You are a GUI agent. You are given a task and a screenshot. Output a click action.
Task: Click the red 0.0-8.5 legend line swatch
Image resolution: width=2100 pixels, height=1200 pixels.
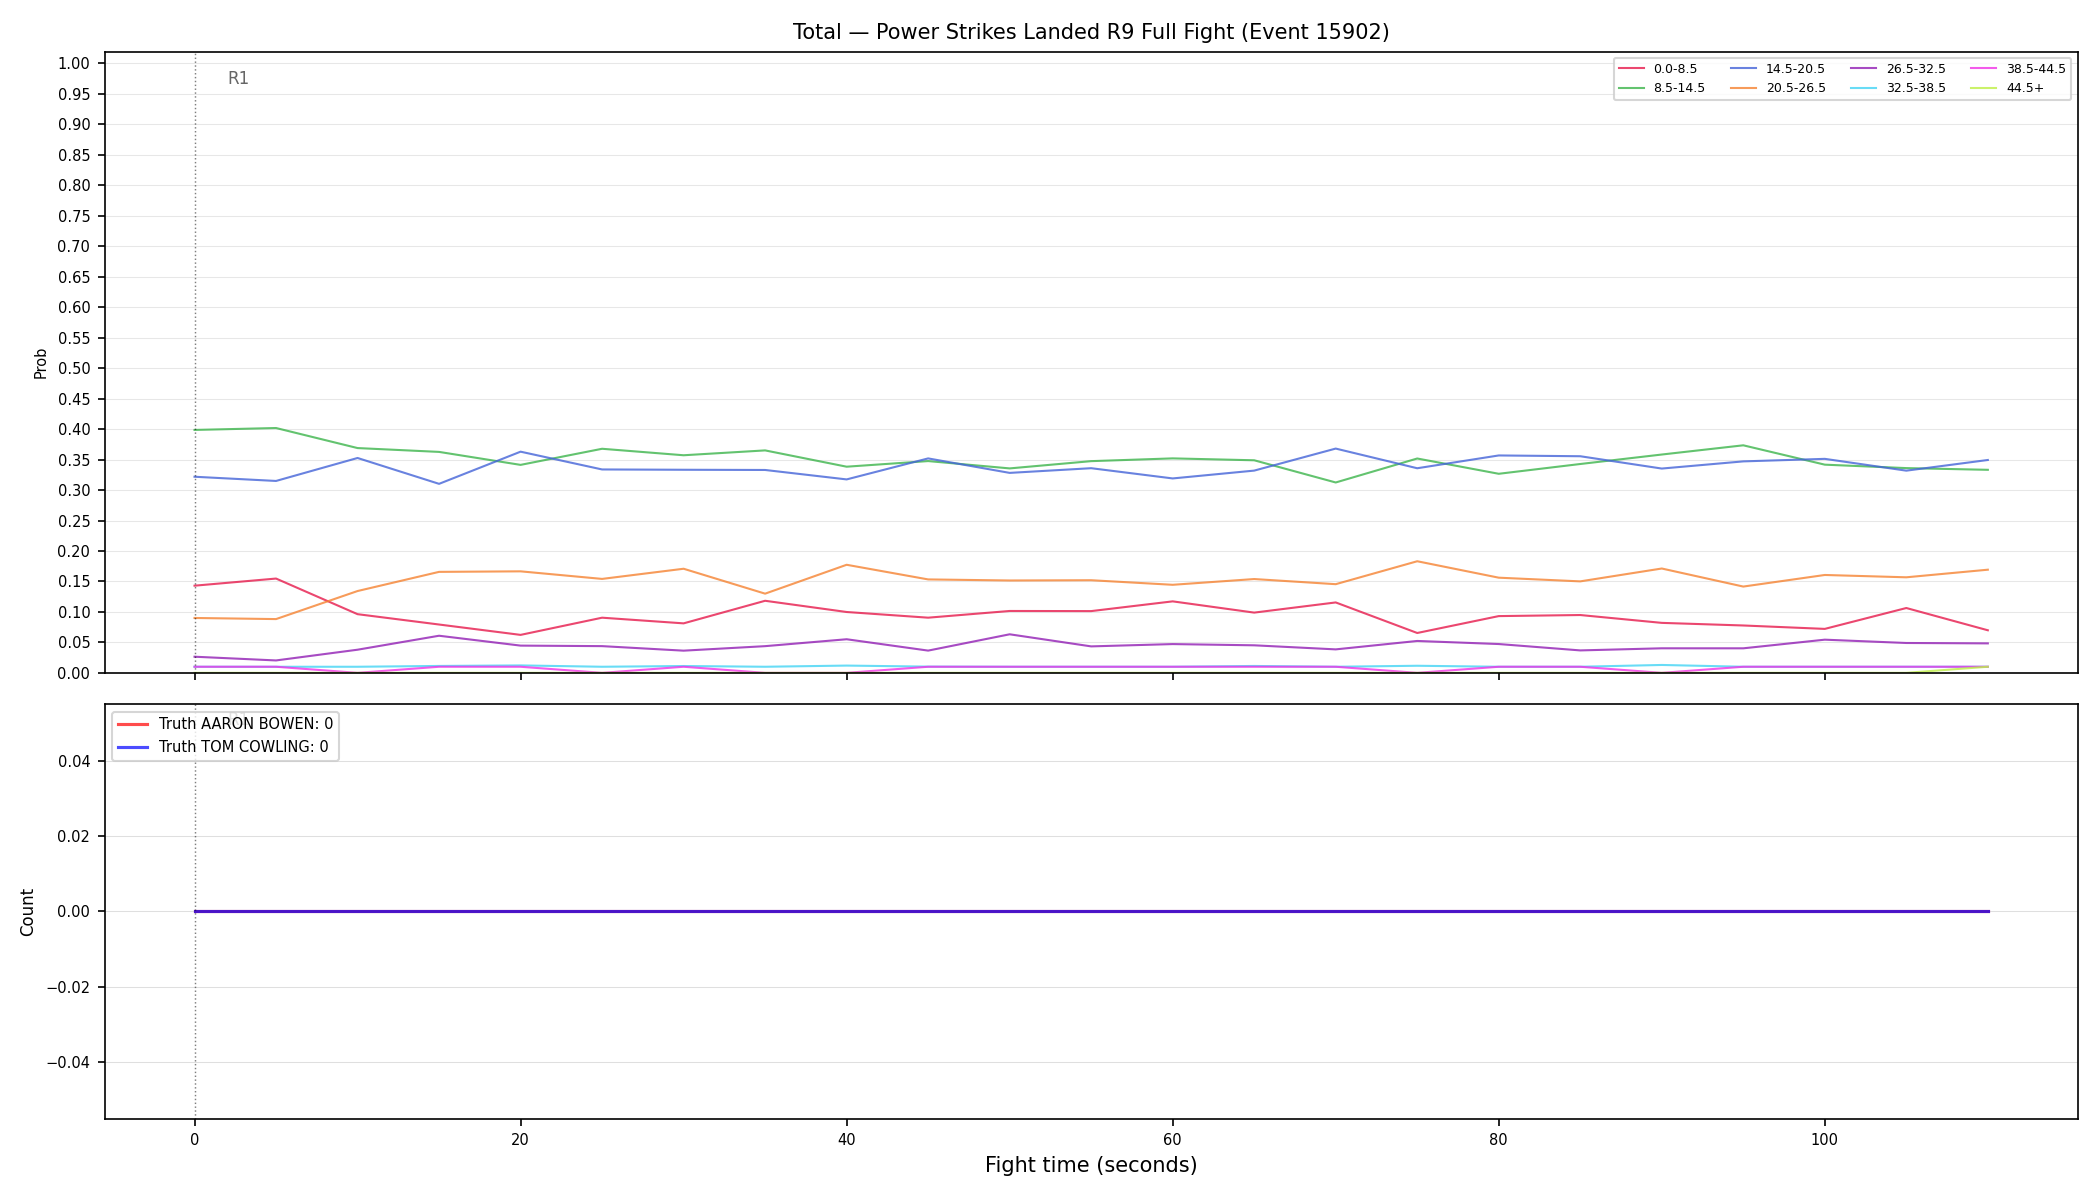coord(1631,69)
